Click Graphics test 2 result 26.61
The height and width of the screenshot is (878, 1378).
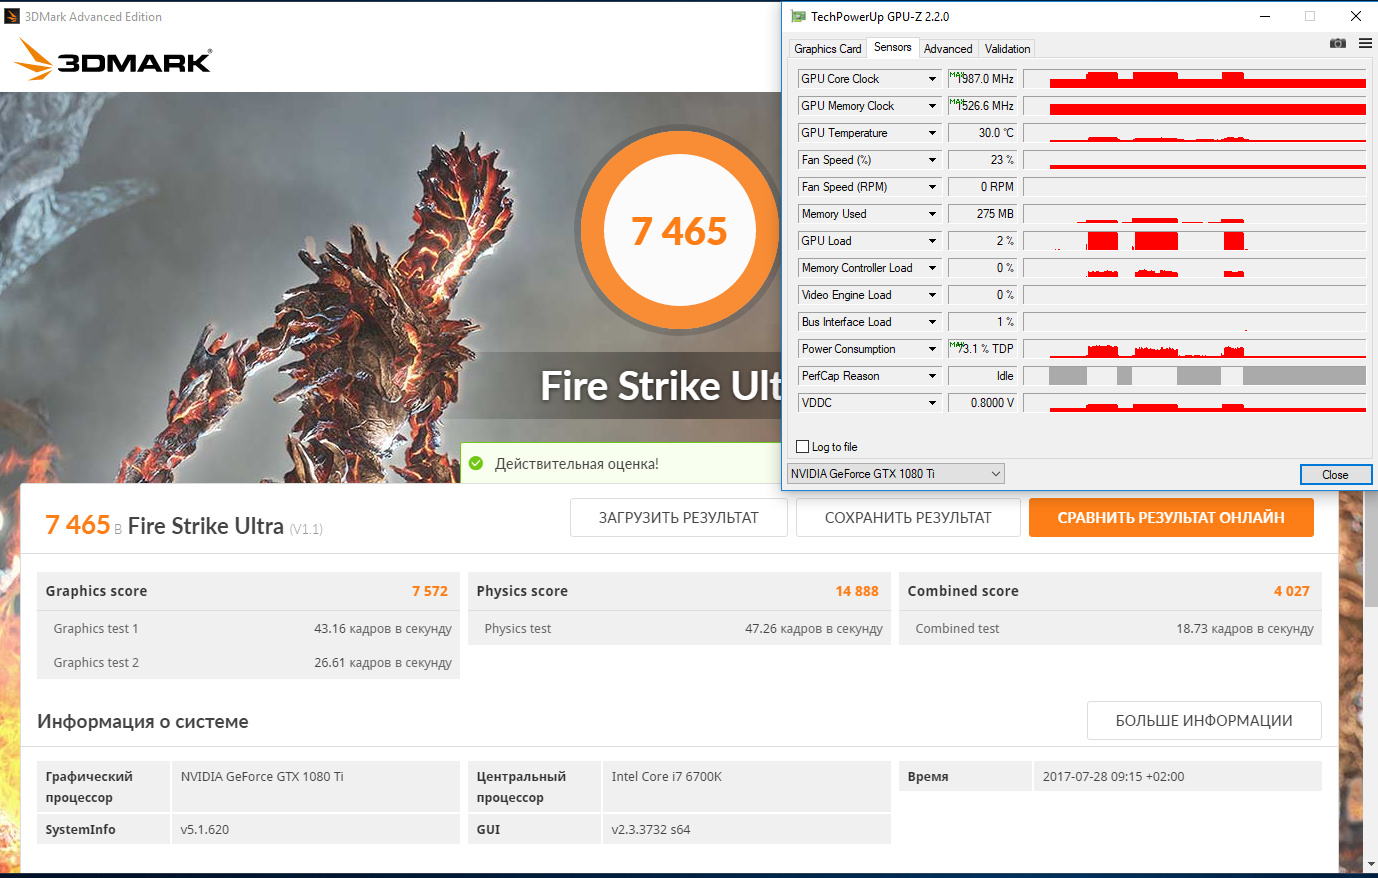[x=383, y=663]
